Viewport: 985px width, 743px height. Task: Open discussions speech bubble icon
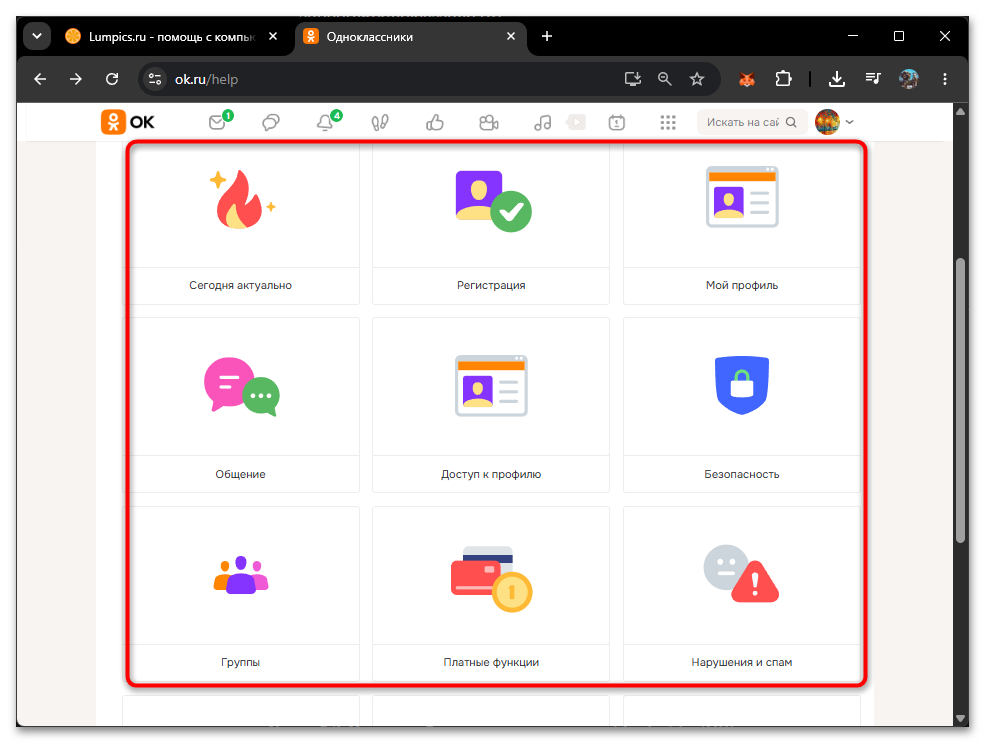[x=271, y=122]
